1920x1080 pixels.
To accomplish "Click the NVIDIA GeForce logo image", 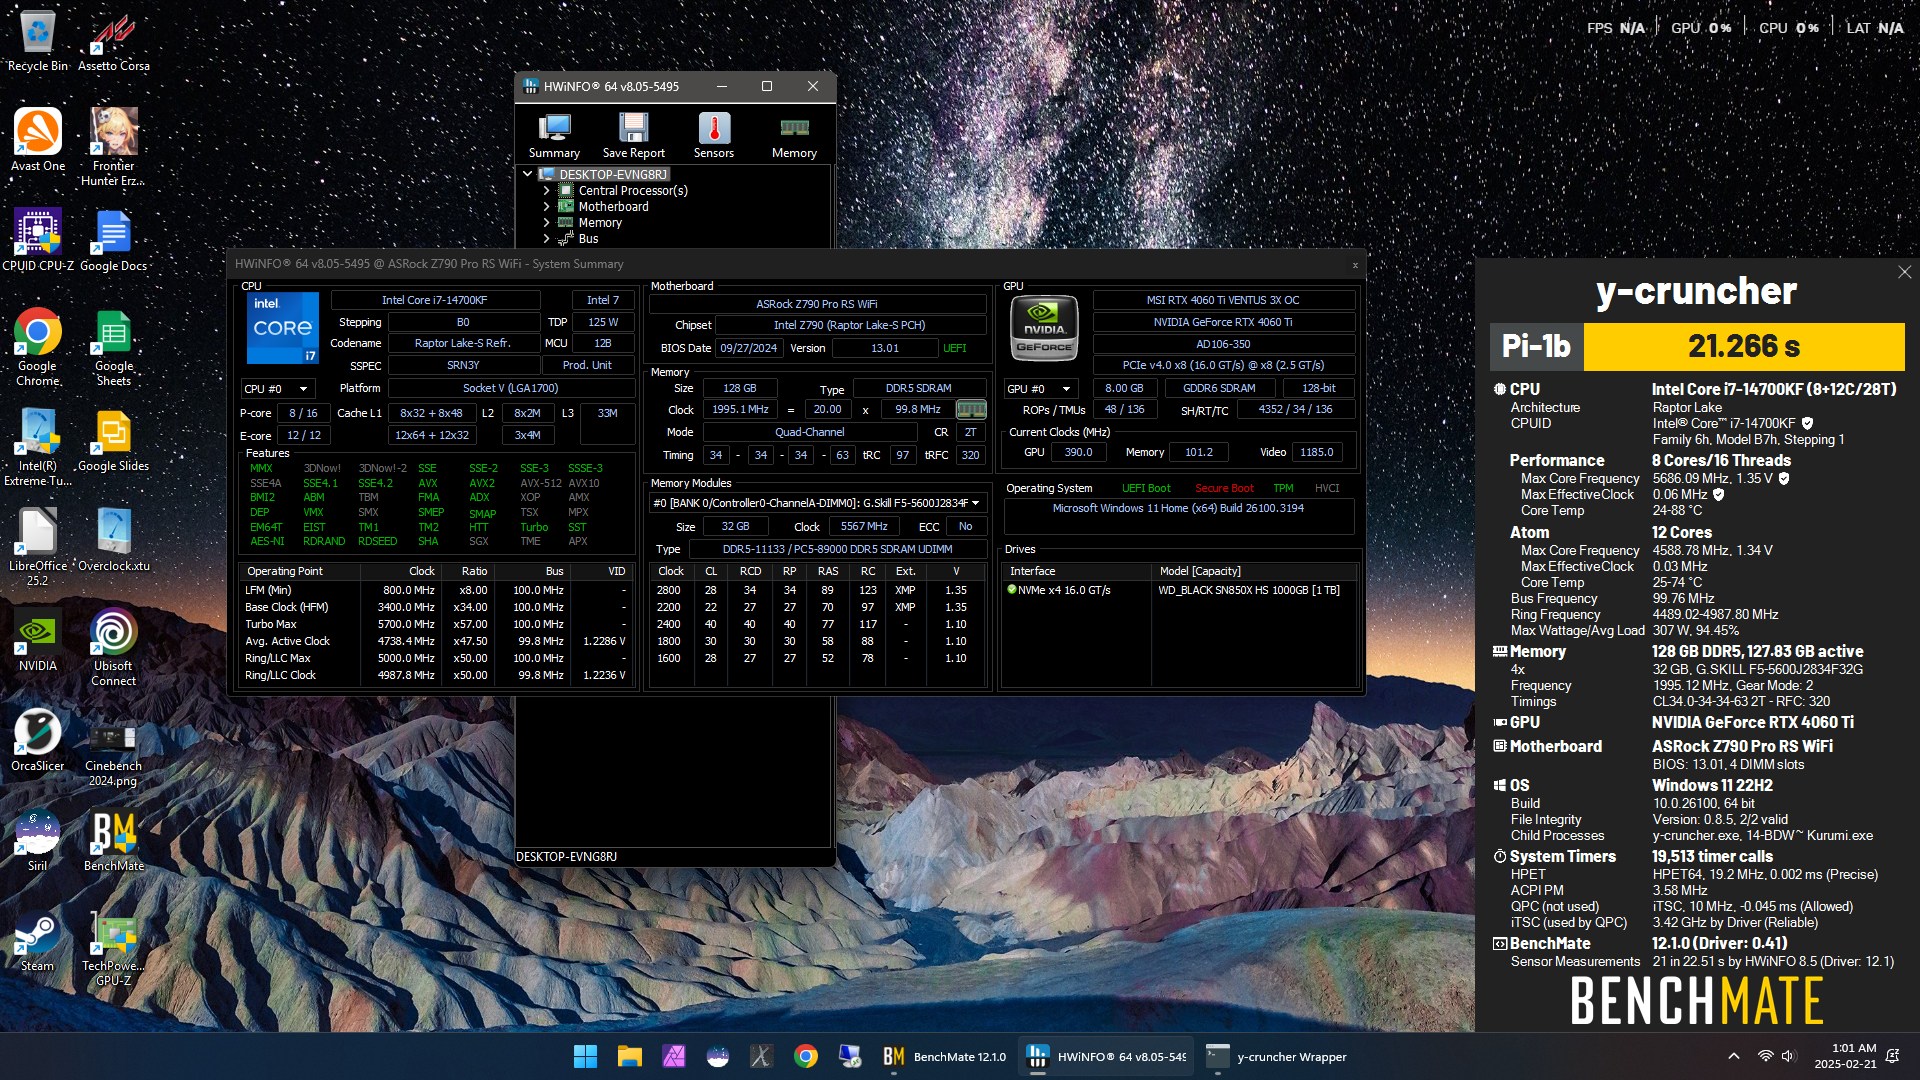I will point(1044,328).
